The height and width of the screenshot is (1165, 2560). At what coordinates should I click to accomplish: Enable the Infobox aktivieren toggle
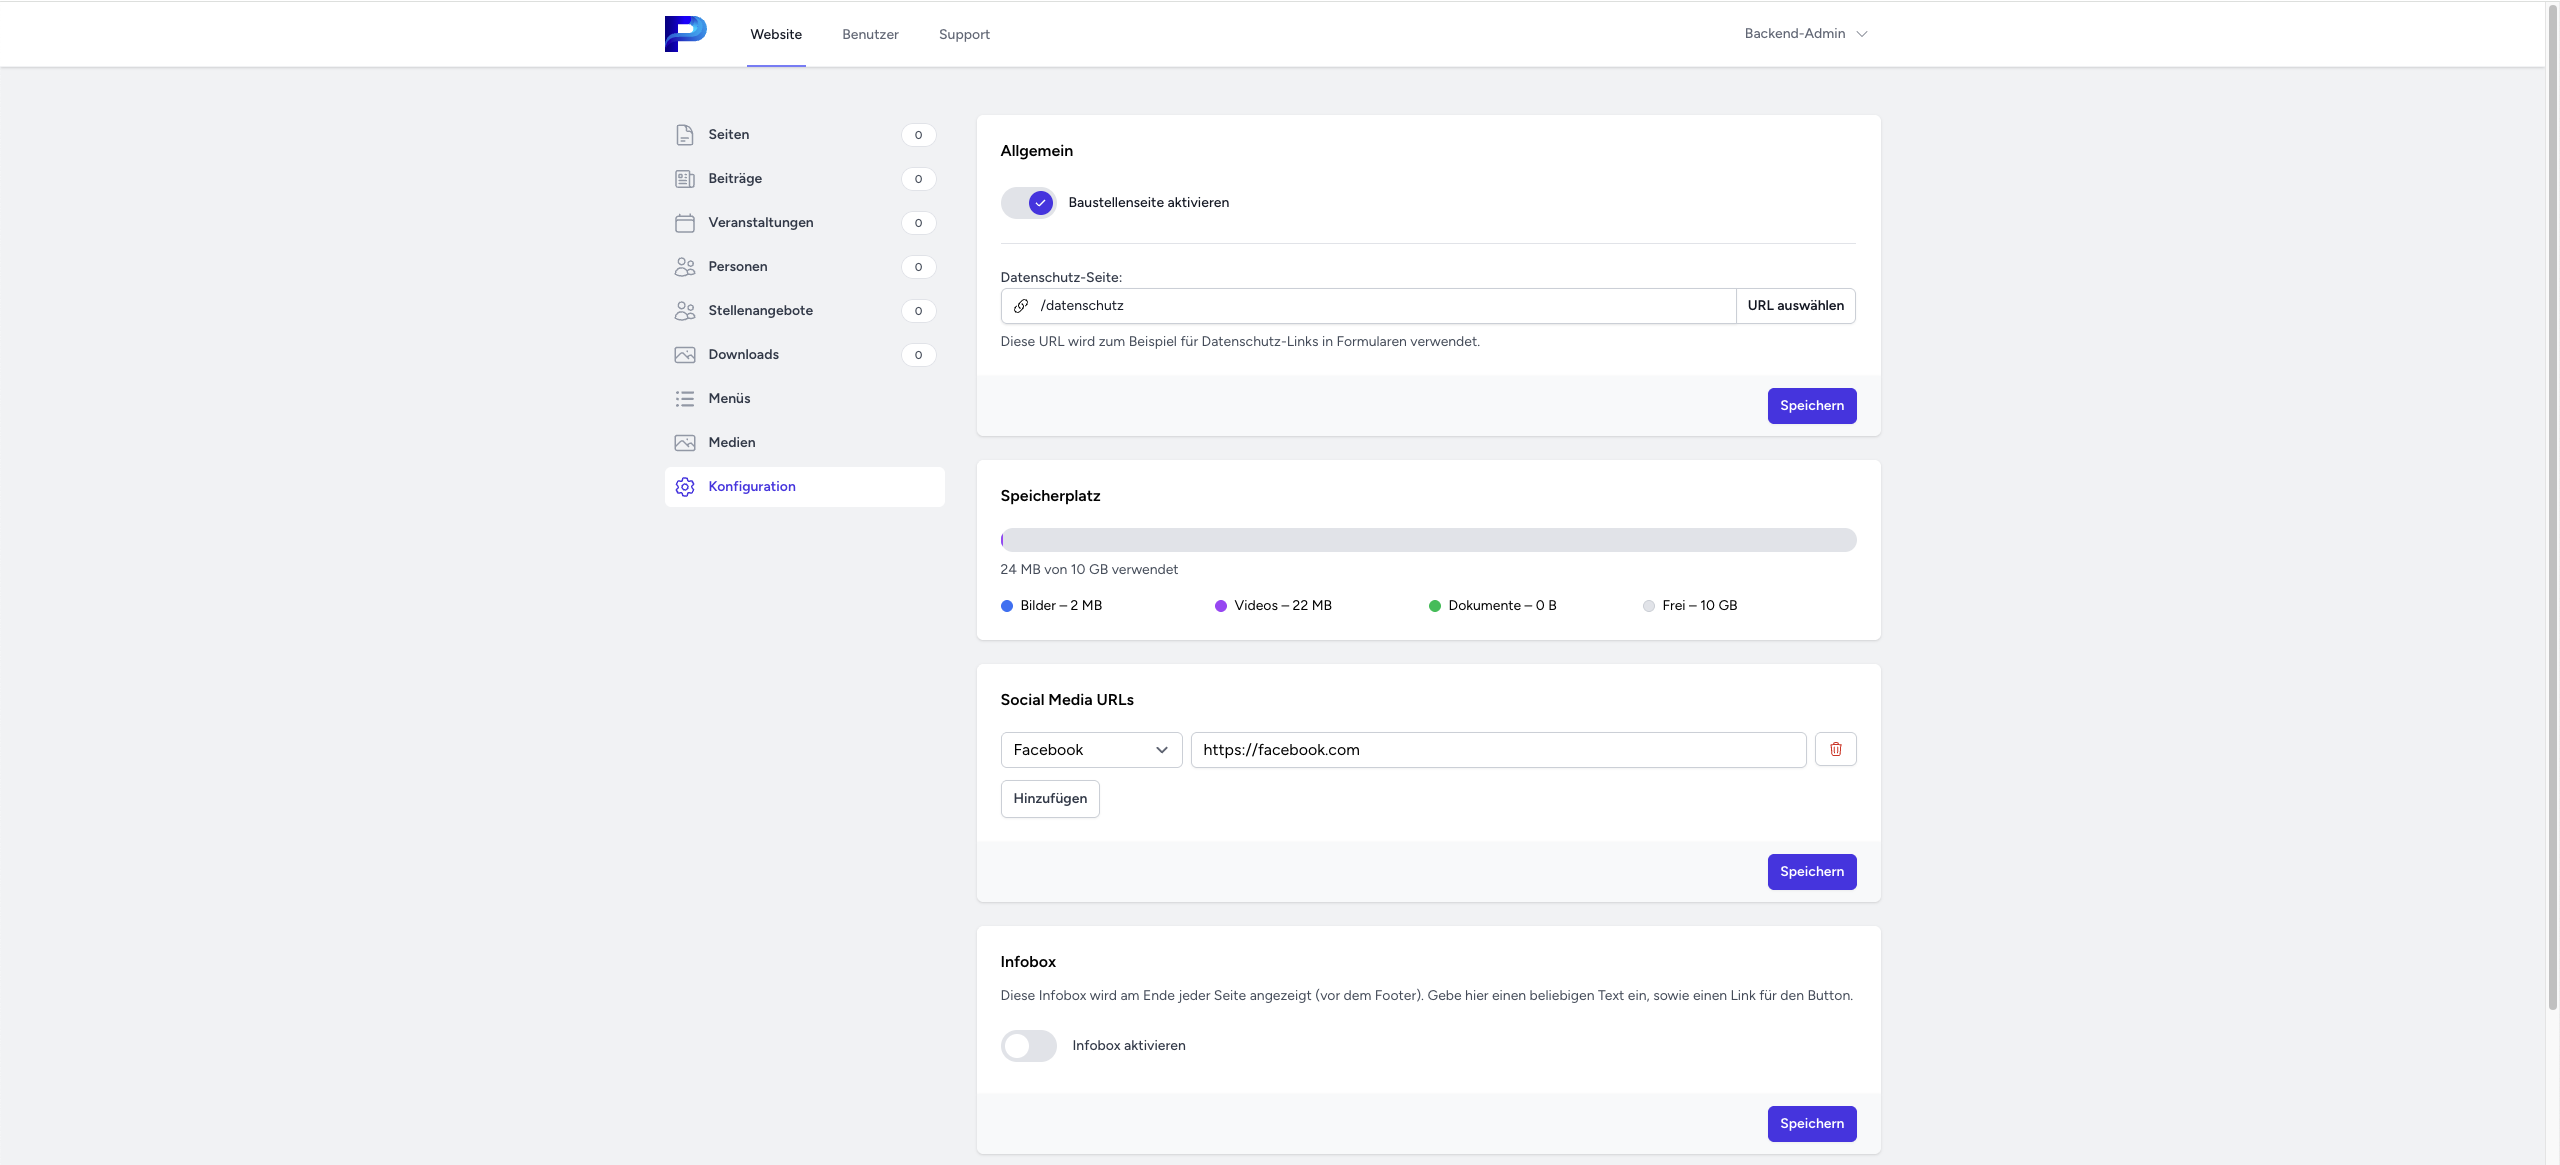pyautogui.click(x=1028, y=1046)
